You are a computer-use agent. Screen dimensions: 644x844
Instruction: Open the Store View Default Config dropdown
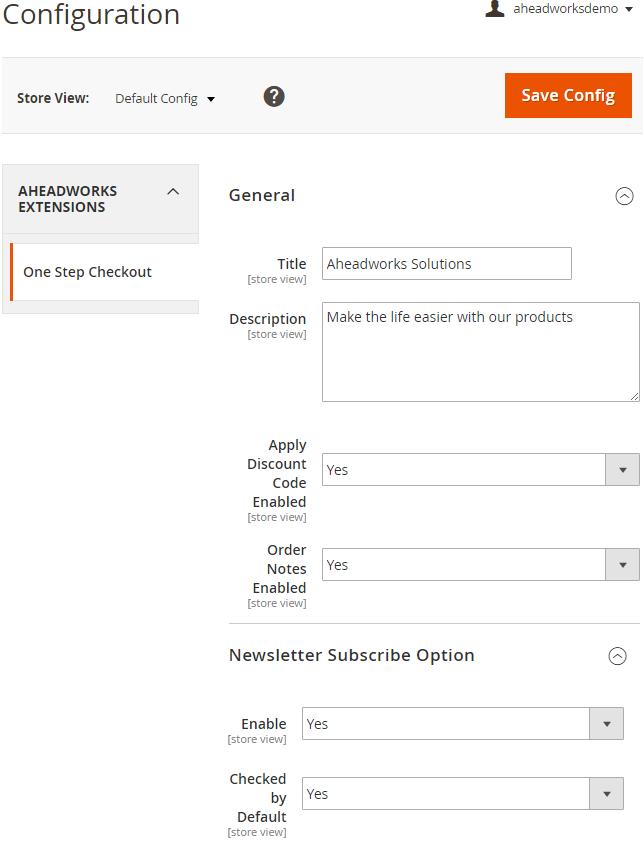click(x=165, y=99)
